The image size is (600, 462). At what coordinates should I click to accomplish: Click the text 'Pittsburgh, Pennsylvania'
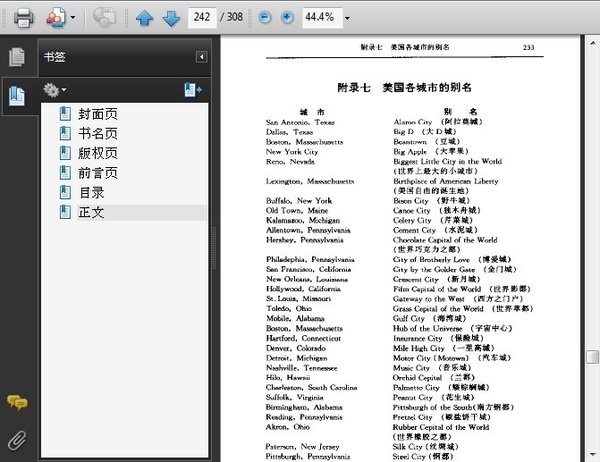point(308,457)
